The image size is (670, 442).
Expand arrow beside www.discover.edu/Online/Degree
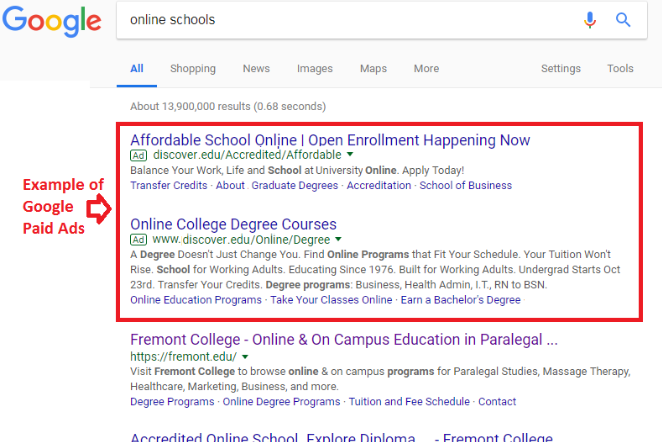point(339,239)
